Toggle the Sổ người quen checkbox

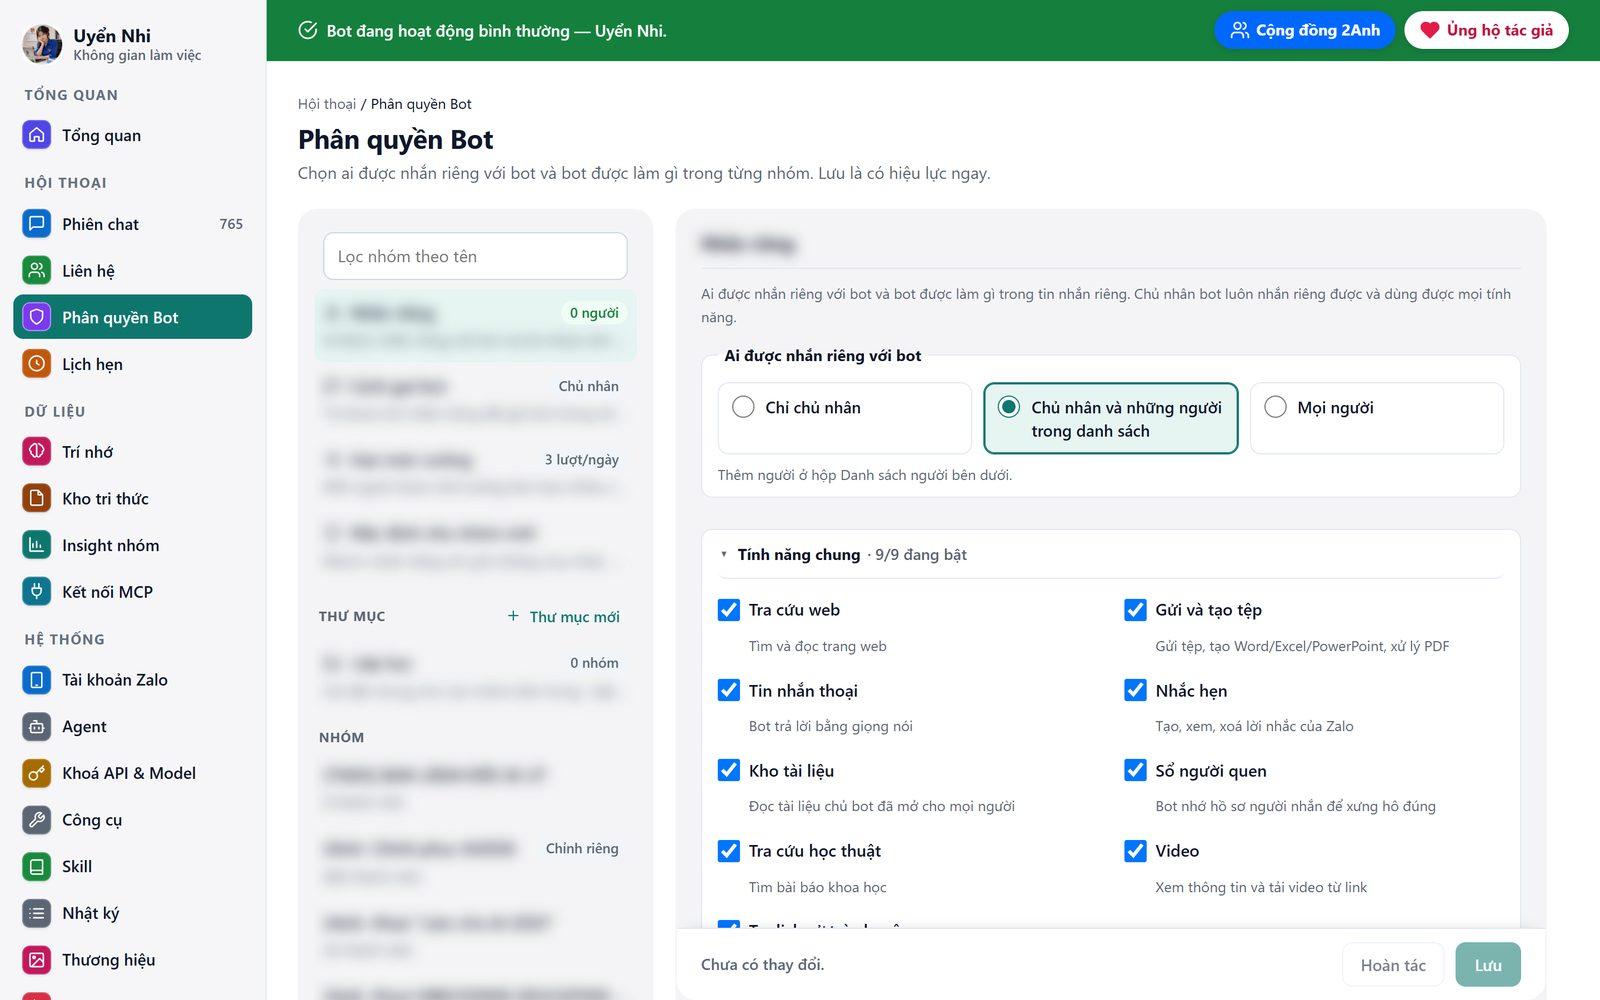point(1135,770)
